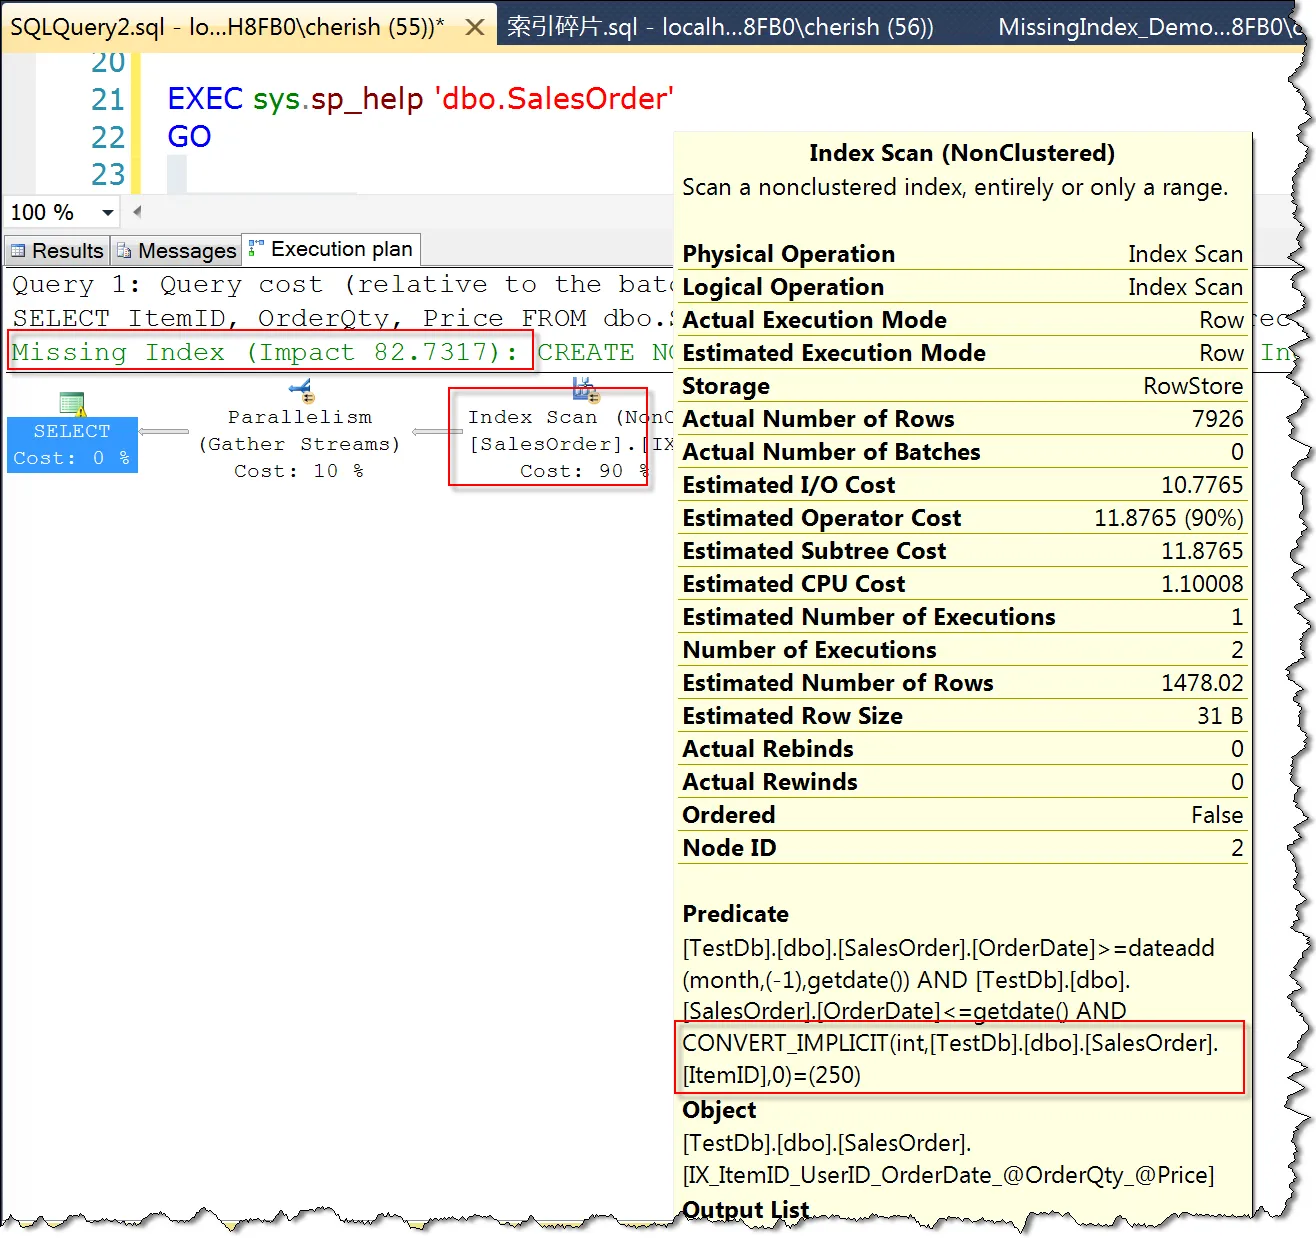
Task: Click the Results tab grid icon
Action: 18,250
